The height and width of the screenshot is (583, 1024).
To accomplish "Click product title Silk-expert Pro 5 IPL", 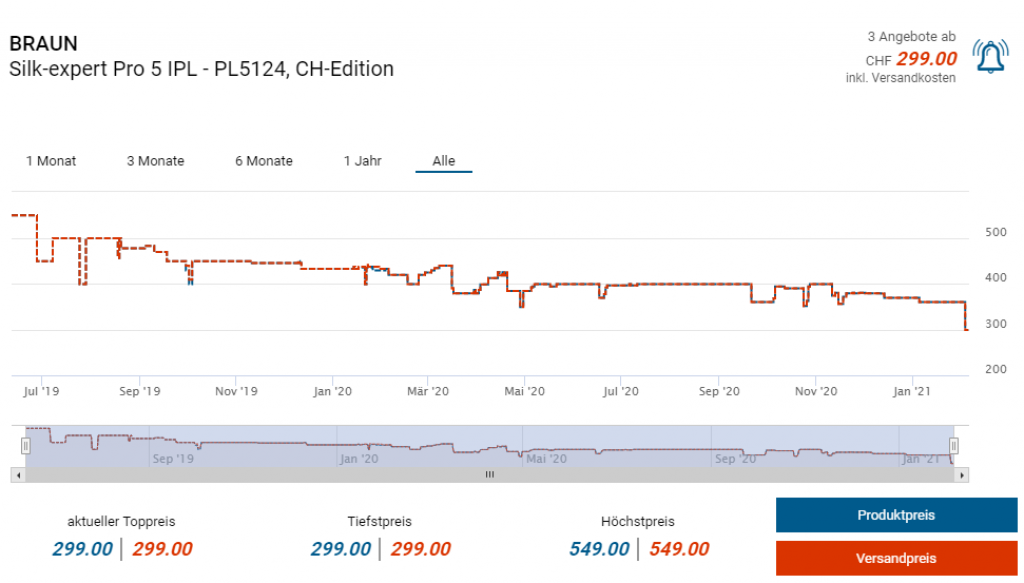I will (x=201, y=69).
